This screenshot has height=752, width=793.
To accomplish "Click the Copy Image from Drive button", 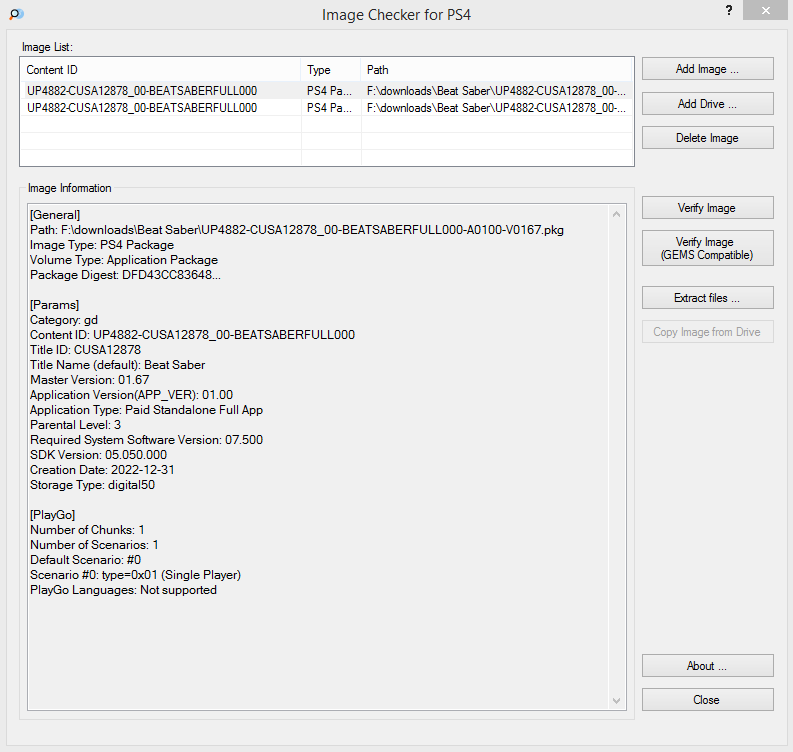I will [x=708, y=332].
